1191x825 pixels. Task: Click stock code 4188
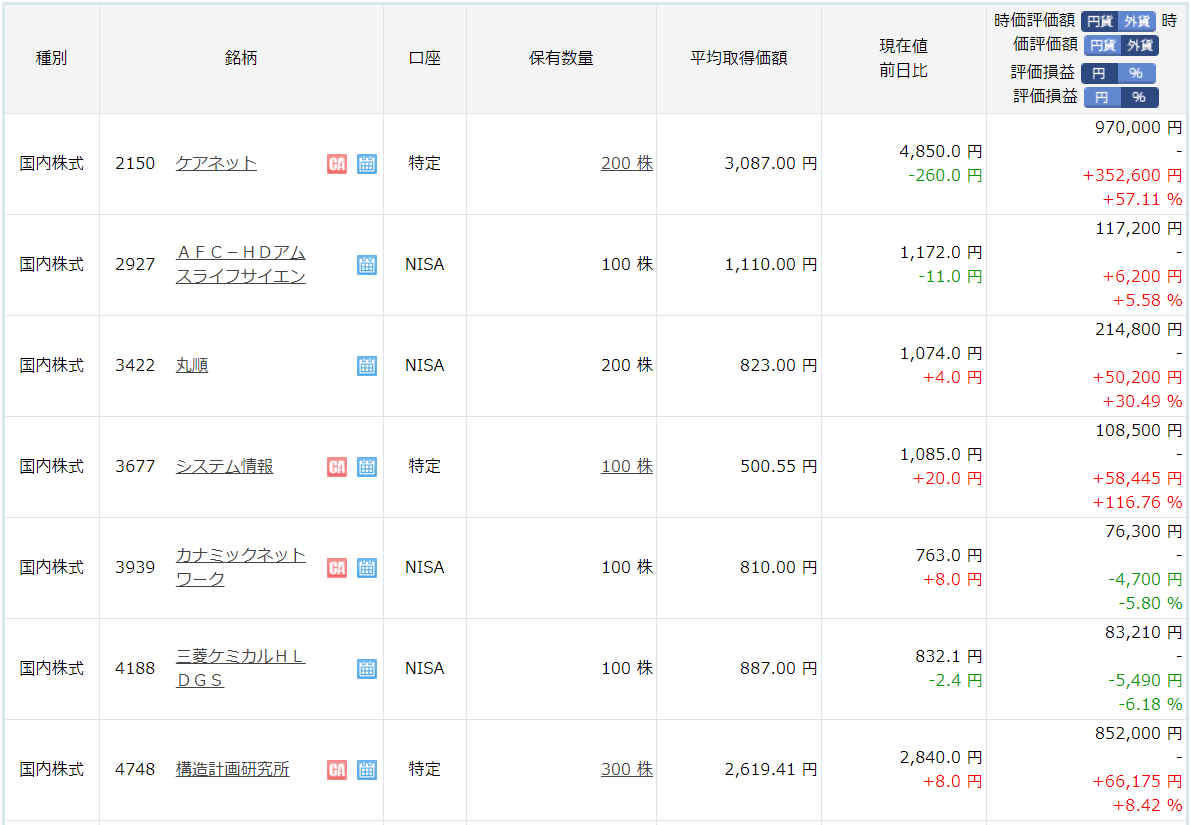[x=134, y=669]
